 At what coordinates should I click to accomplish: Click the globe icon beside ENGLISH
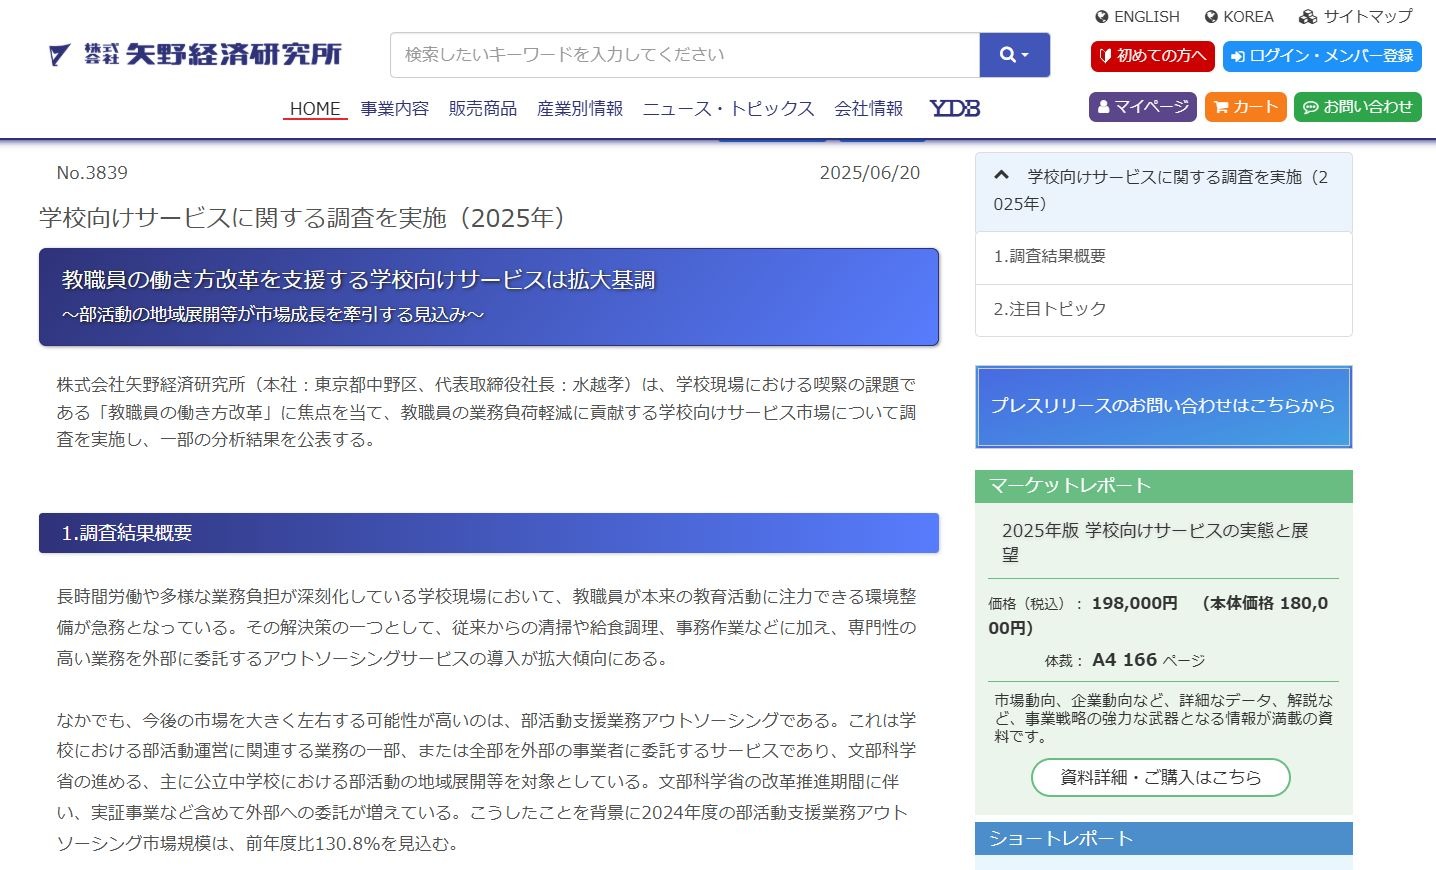[1102, 17]
